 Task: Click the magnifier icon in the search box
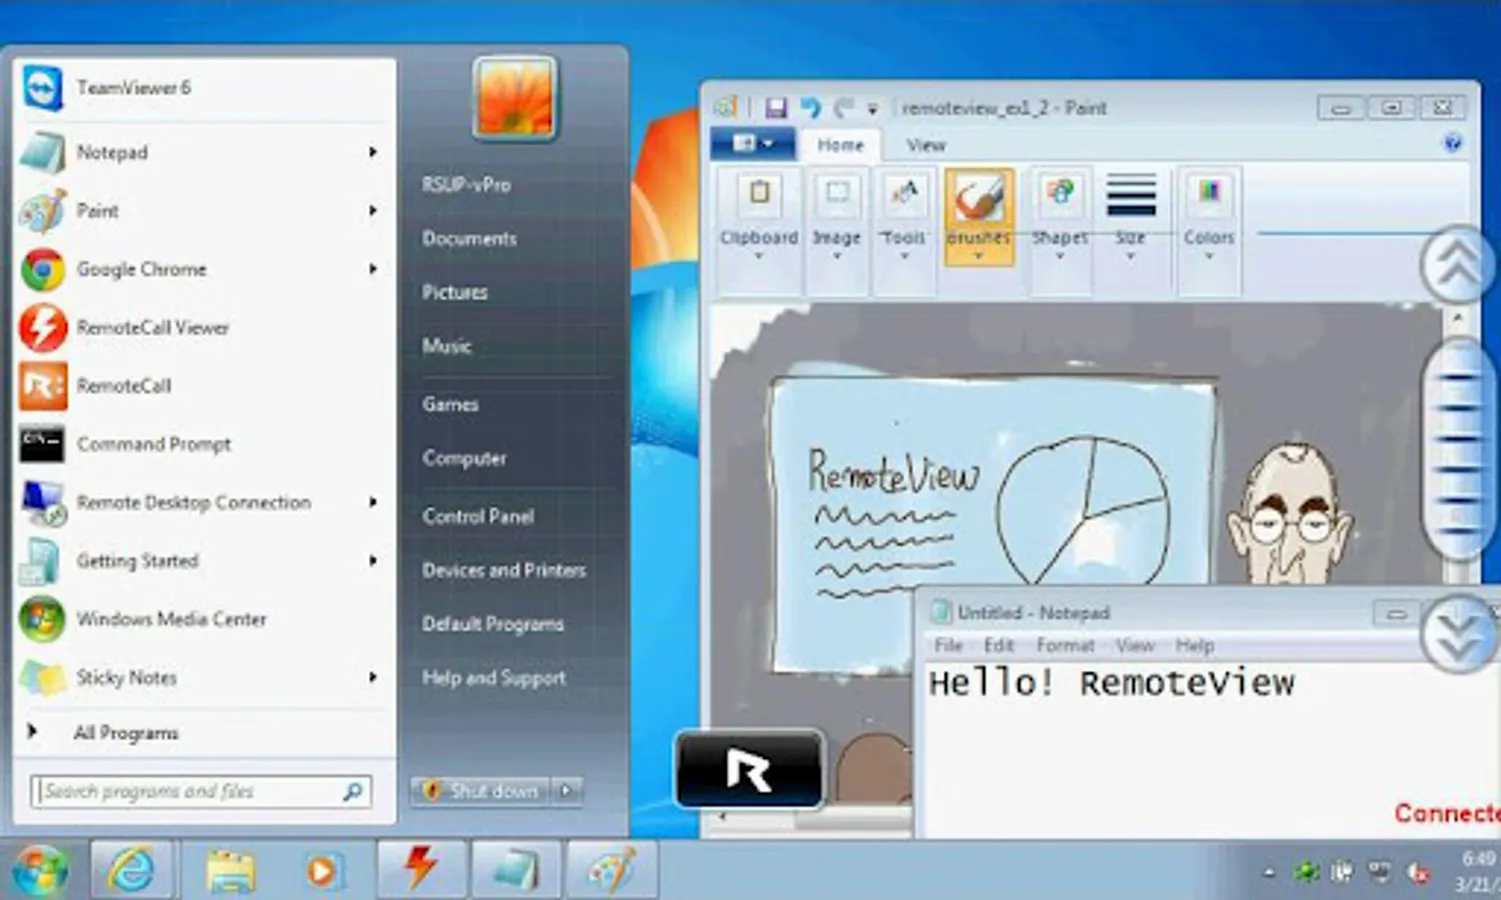coord(352,792)
